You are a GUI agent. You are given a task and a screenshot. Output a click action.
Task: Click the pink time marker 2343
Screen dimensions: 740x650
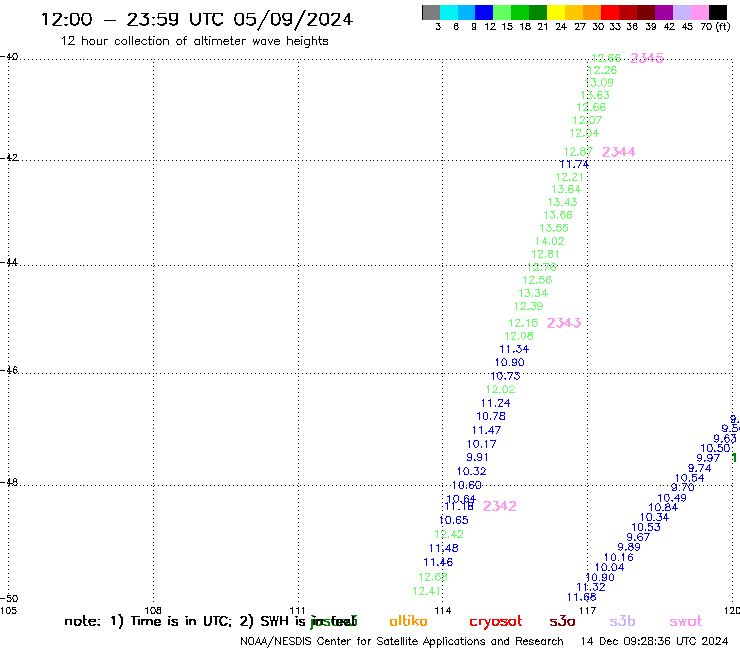point(564,323)
